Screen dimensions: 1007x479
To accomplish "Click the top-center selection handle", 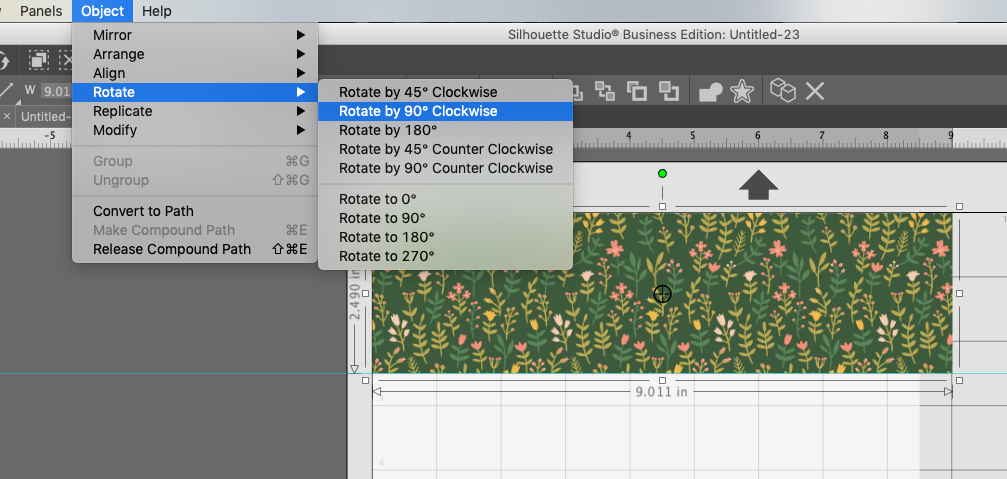I will (662, 206).
